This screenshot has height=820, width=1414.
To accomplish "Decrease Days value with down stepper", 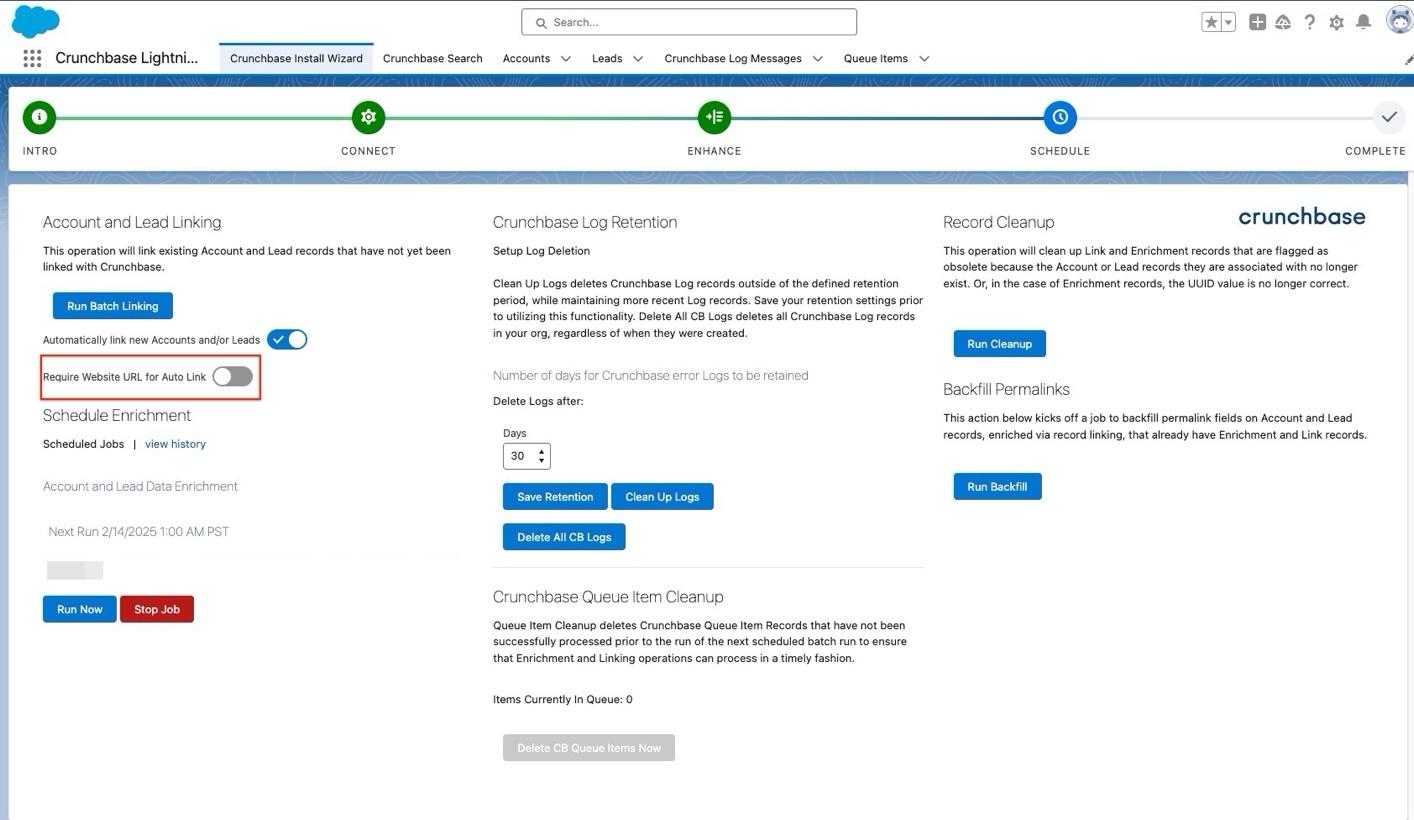I will [542, 461].
